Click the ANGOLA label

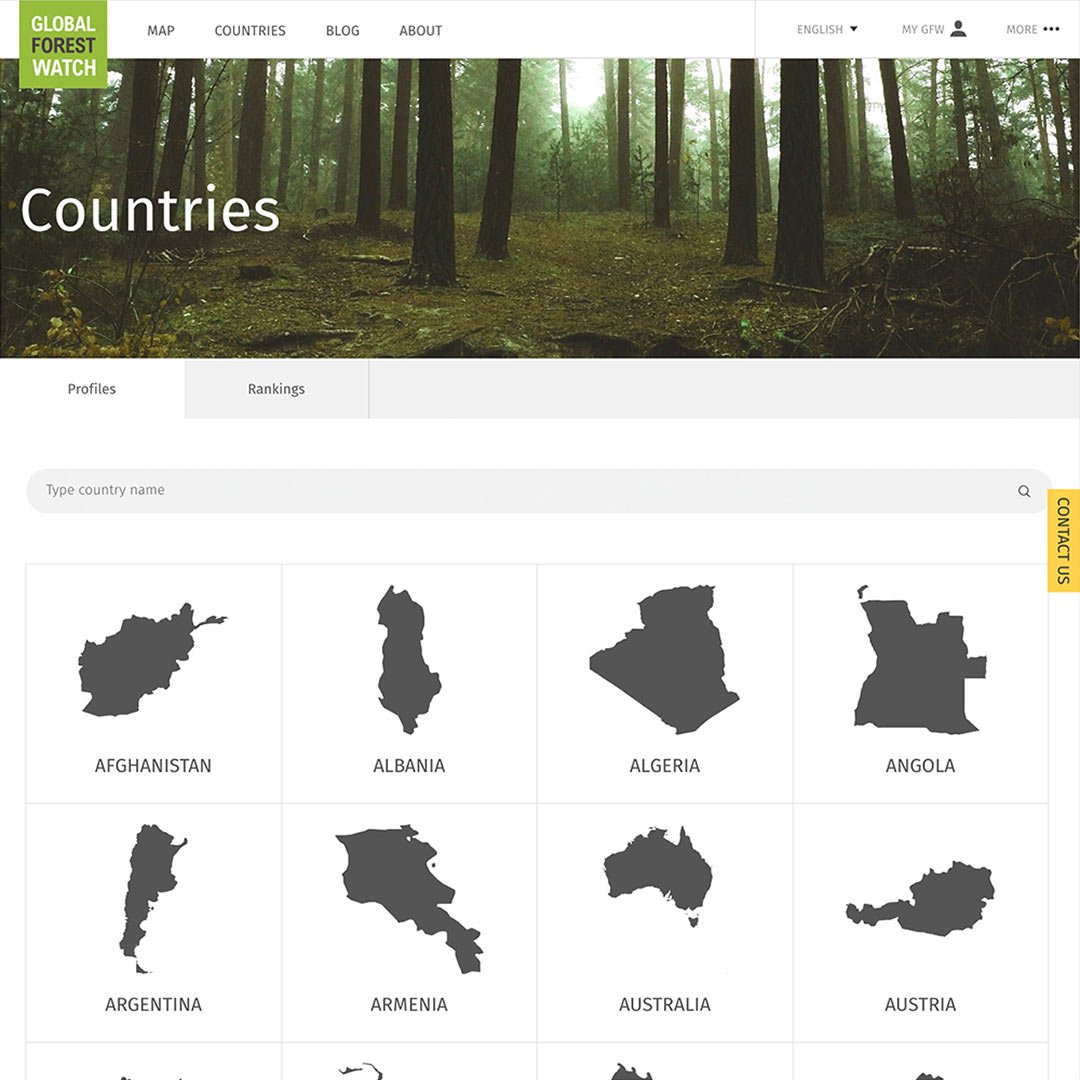coord(920,766)
